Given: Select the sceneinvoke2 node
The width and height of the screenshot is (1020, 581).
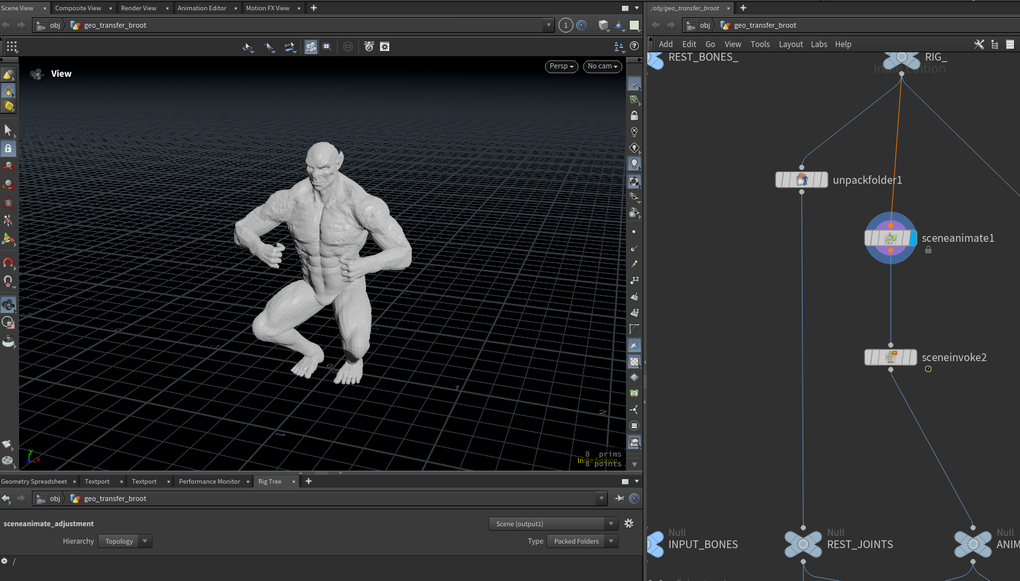Looking at the screenshot, I should 889,357.
